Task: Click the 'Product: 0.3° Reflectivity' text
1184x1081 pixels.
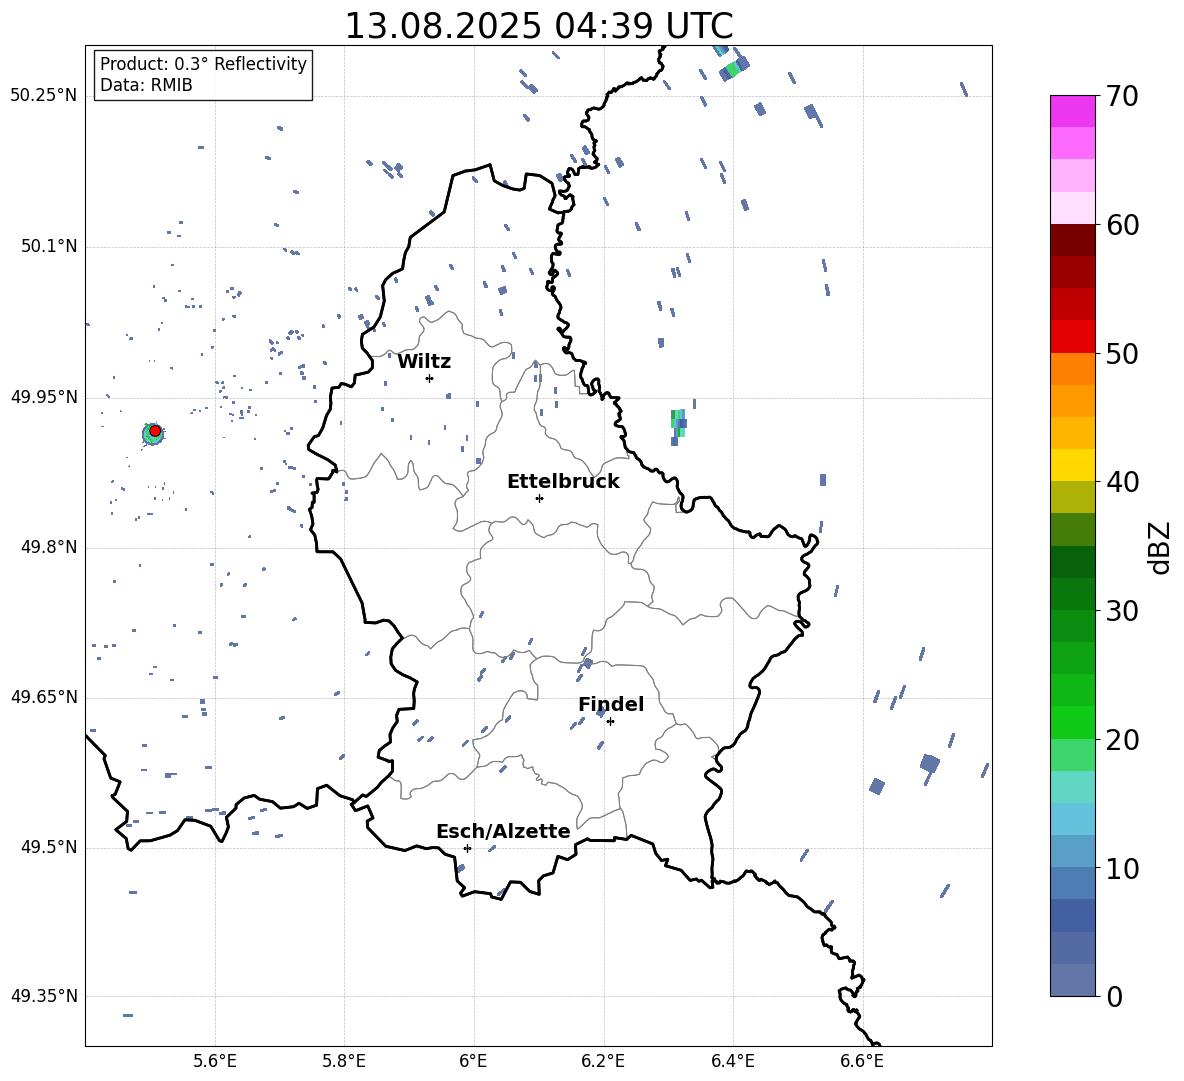Action: 203,64
